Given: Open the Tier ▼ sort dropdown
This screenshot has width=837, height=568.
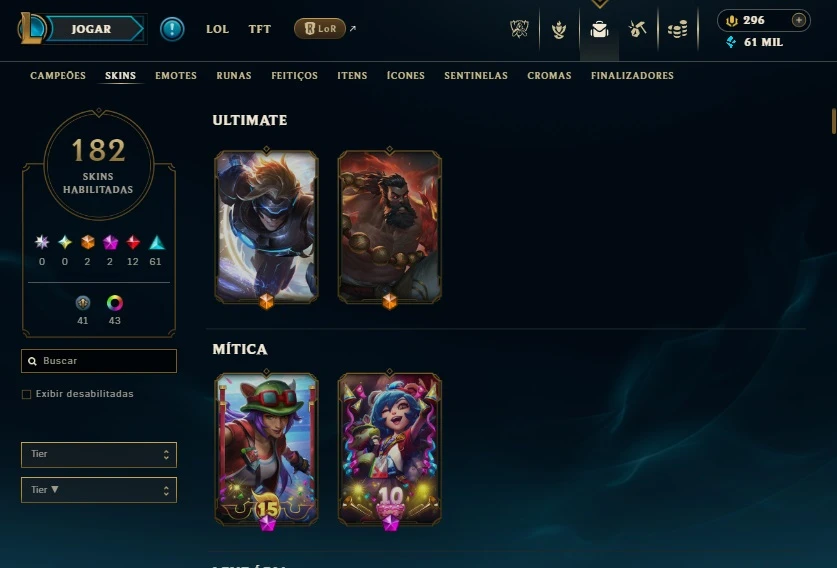Looking at the screenshot, I should click(x=99, y=490).
